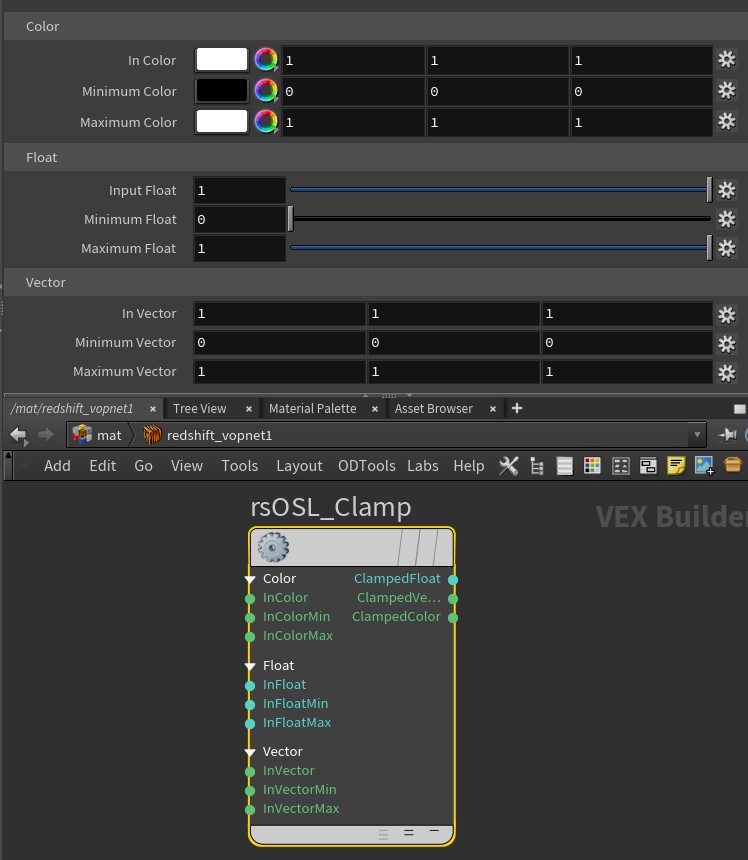Open the View menu

pos(187,466)
